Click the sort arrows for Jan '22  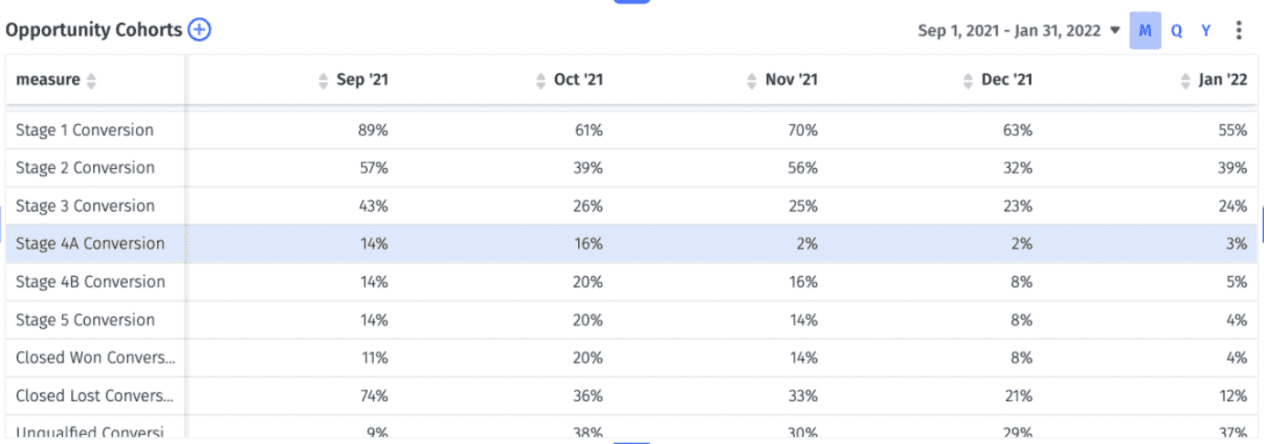pyautogui.click(x=1186, y=80)
